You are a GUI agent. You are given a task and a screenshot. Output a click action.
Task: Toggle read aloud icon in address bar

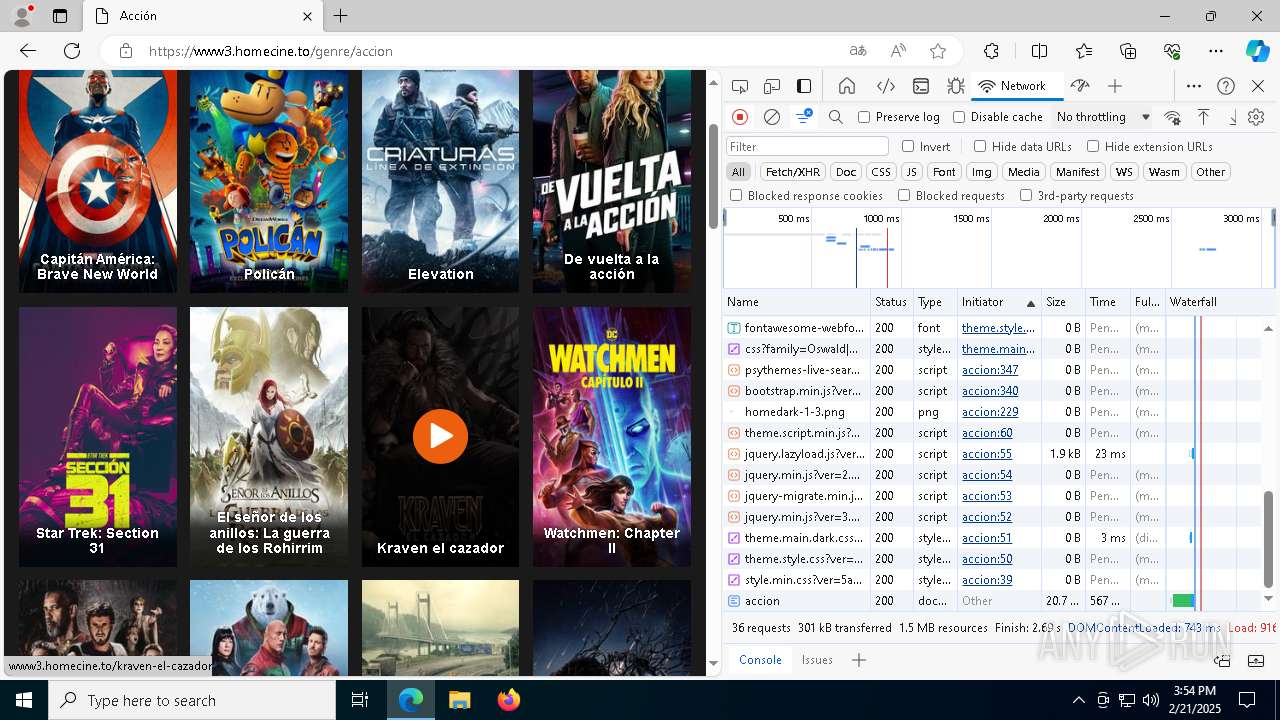(x=898, y=51)
